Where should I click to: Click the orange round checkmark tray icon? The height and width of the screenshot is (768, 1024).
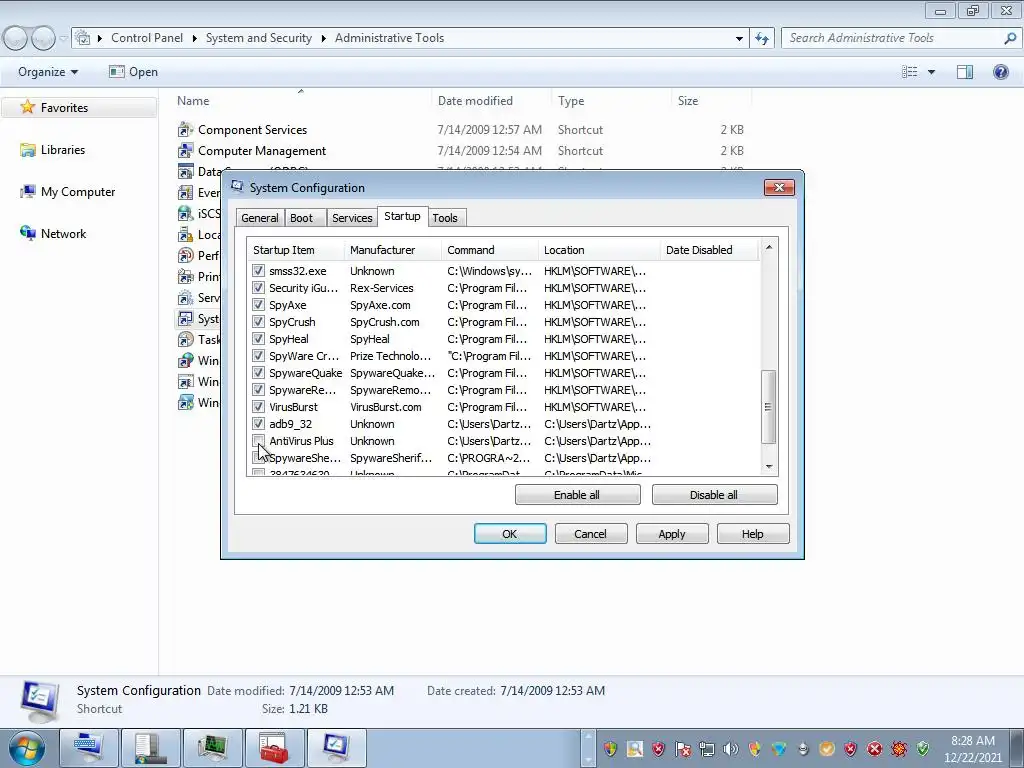pos(826,749)
